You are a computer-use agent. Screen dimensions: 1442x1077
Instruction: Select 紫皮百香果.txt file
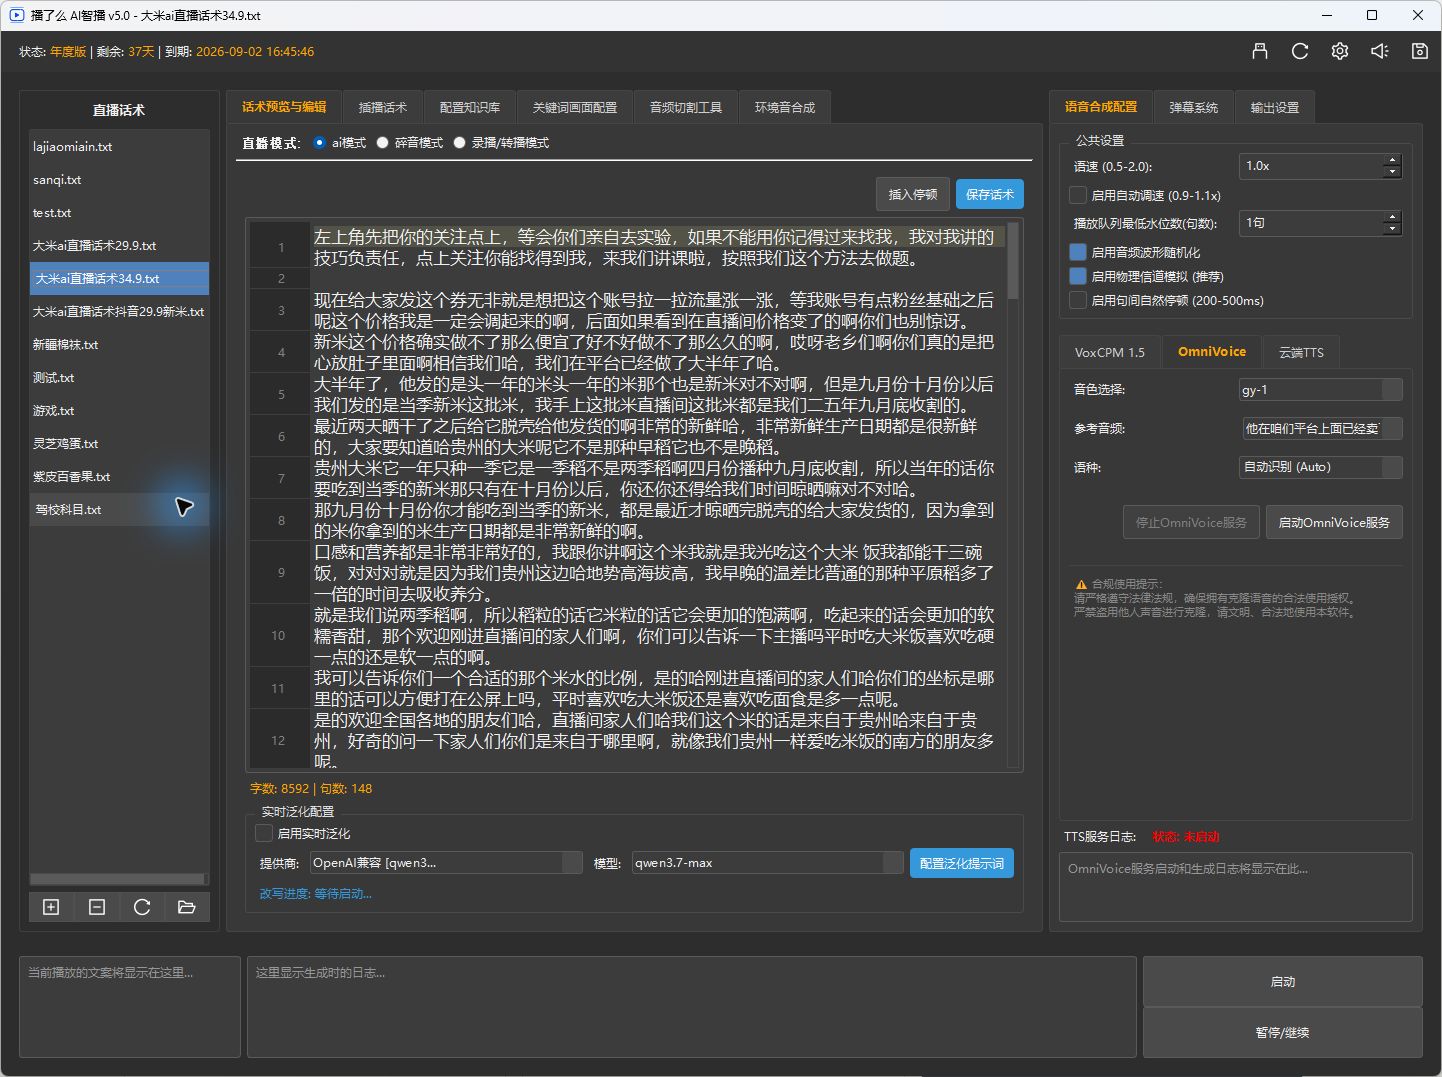pyautogui.click(x=119, y=477)
